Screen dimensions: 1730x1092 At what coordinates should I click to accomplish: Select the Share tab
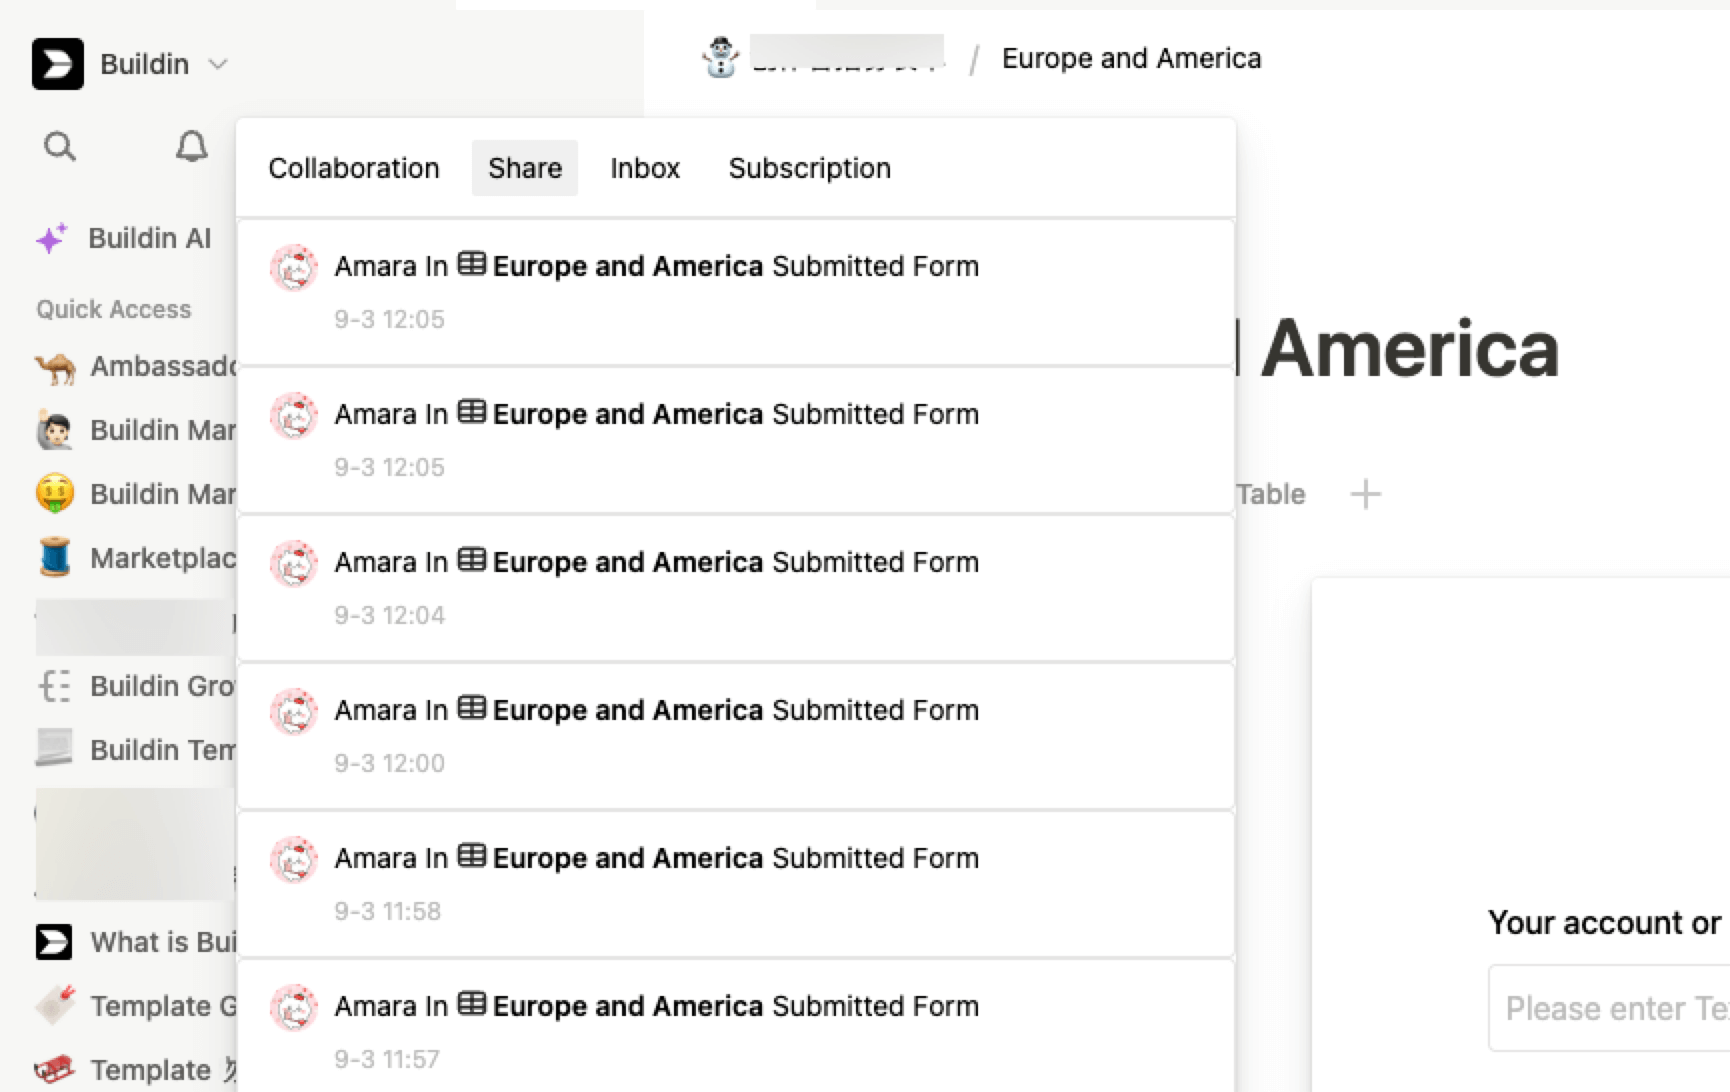click(x=524, y=168)
